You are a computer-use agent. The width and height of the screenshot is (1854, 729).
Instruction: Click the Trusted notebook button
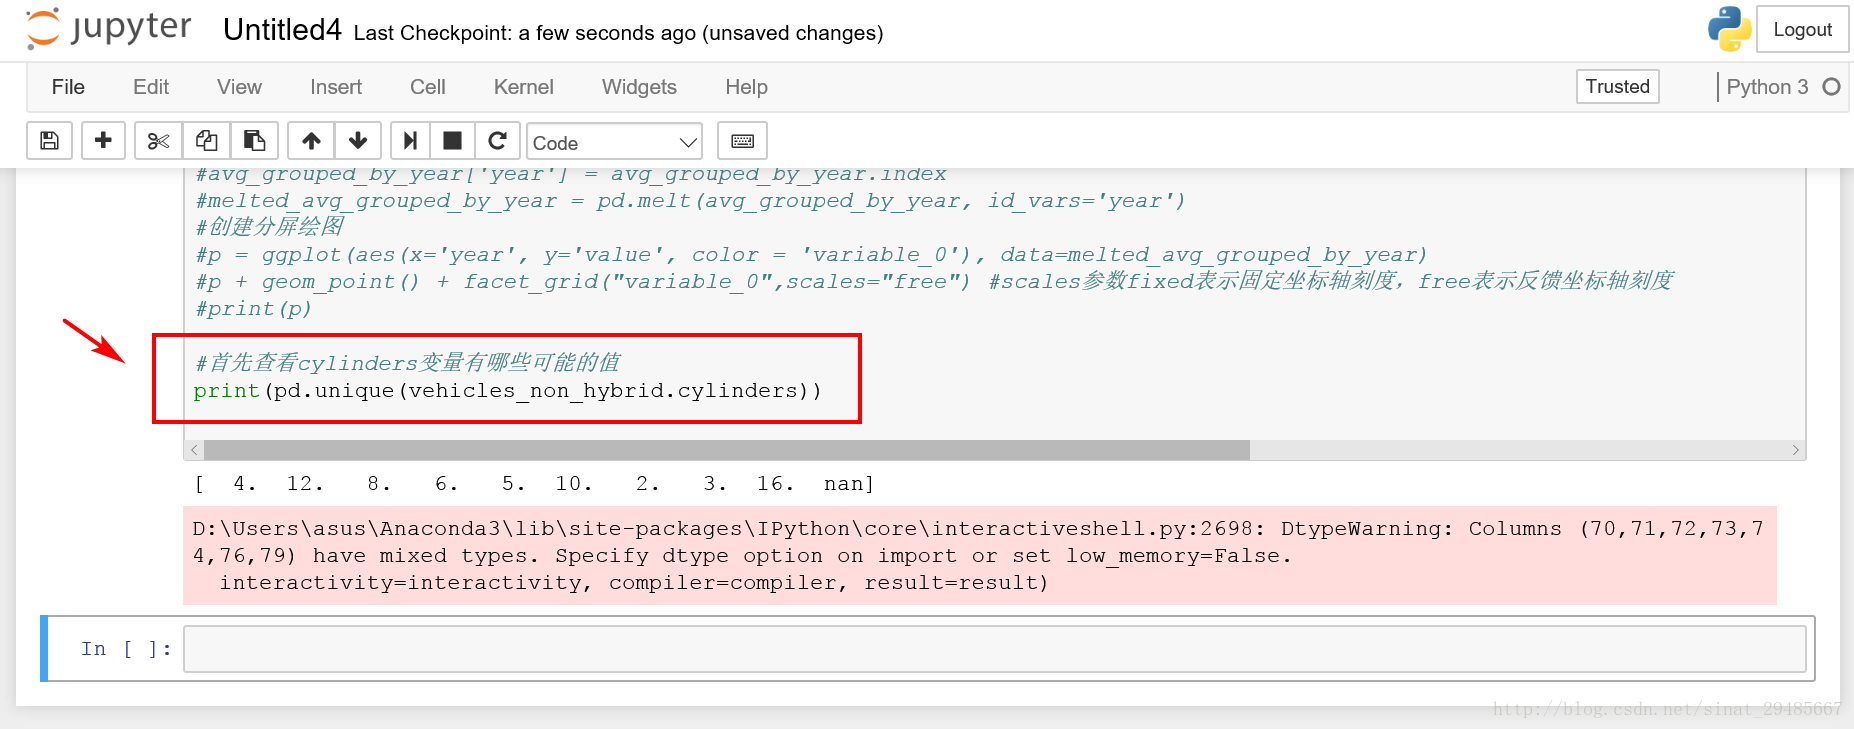pyautogui.click(x=1617, y=86)
